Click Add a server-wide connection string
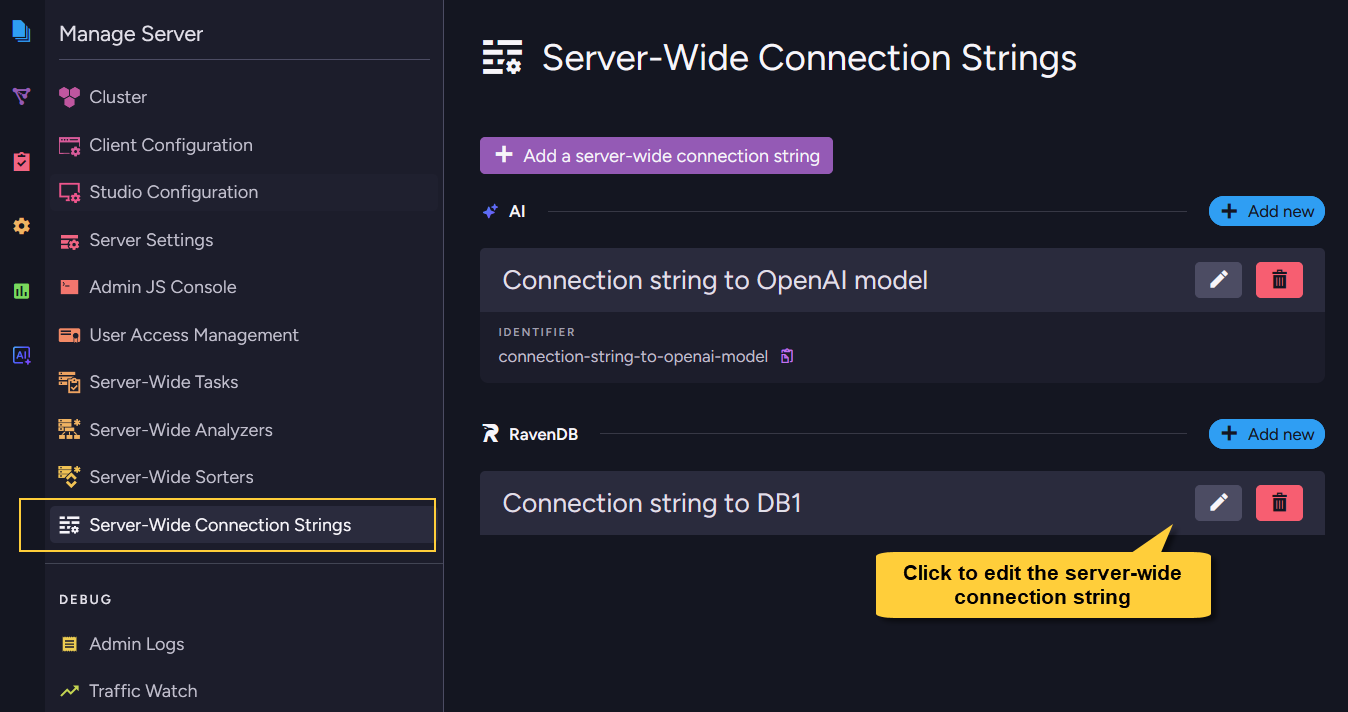1348x712 pixels. [656, 156]
